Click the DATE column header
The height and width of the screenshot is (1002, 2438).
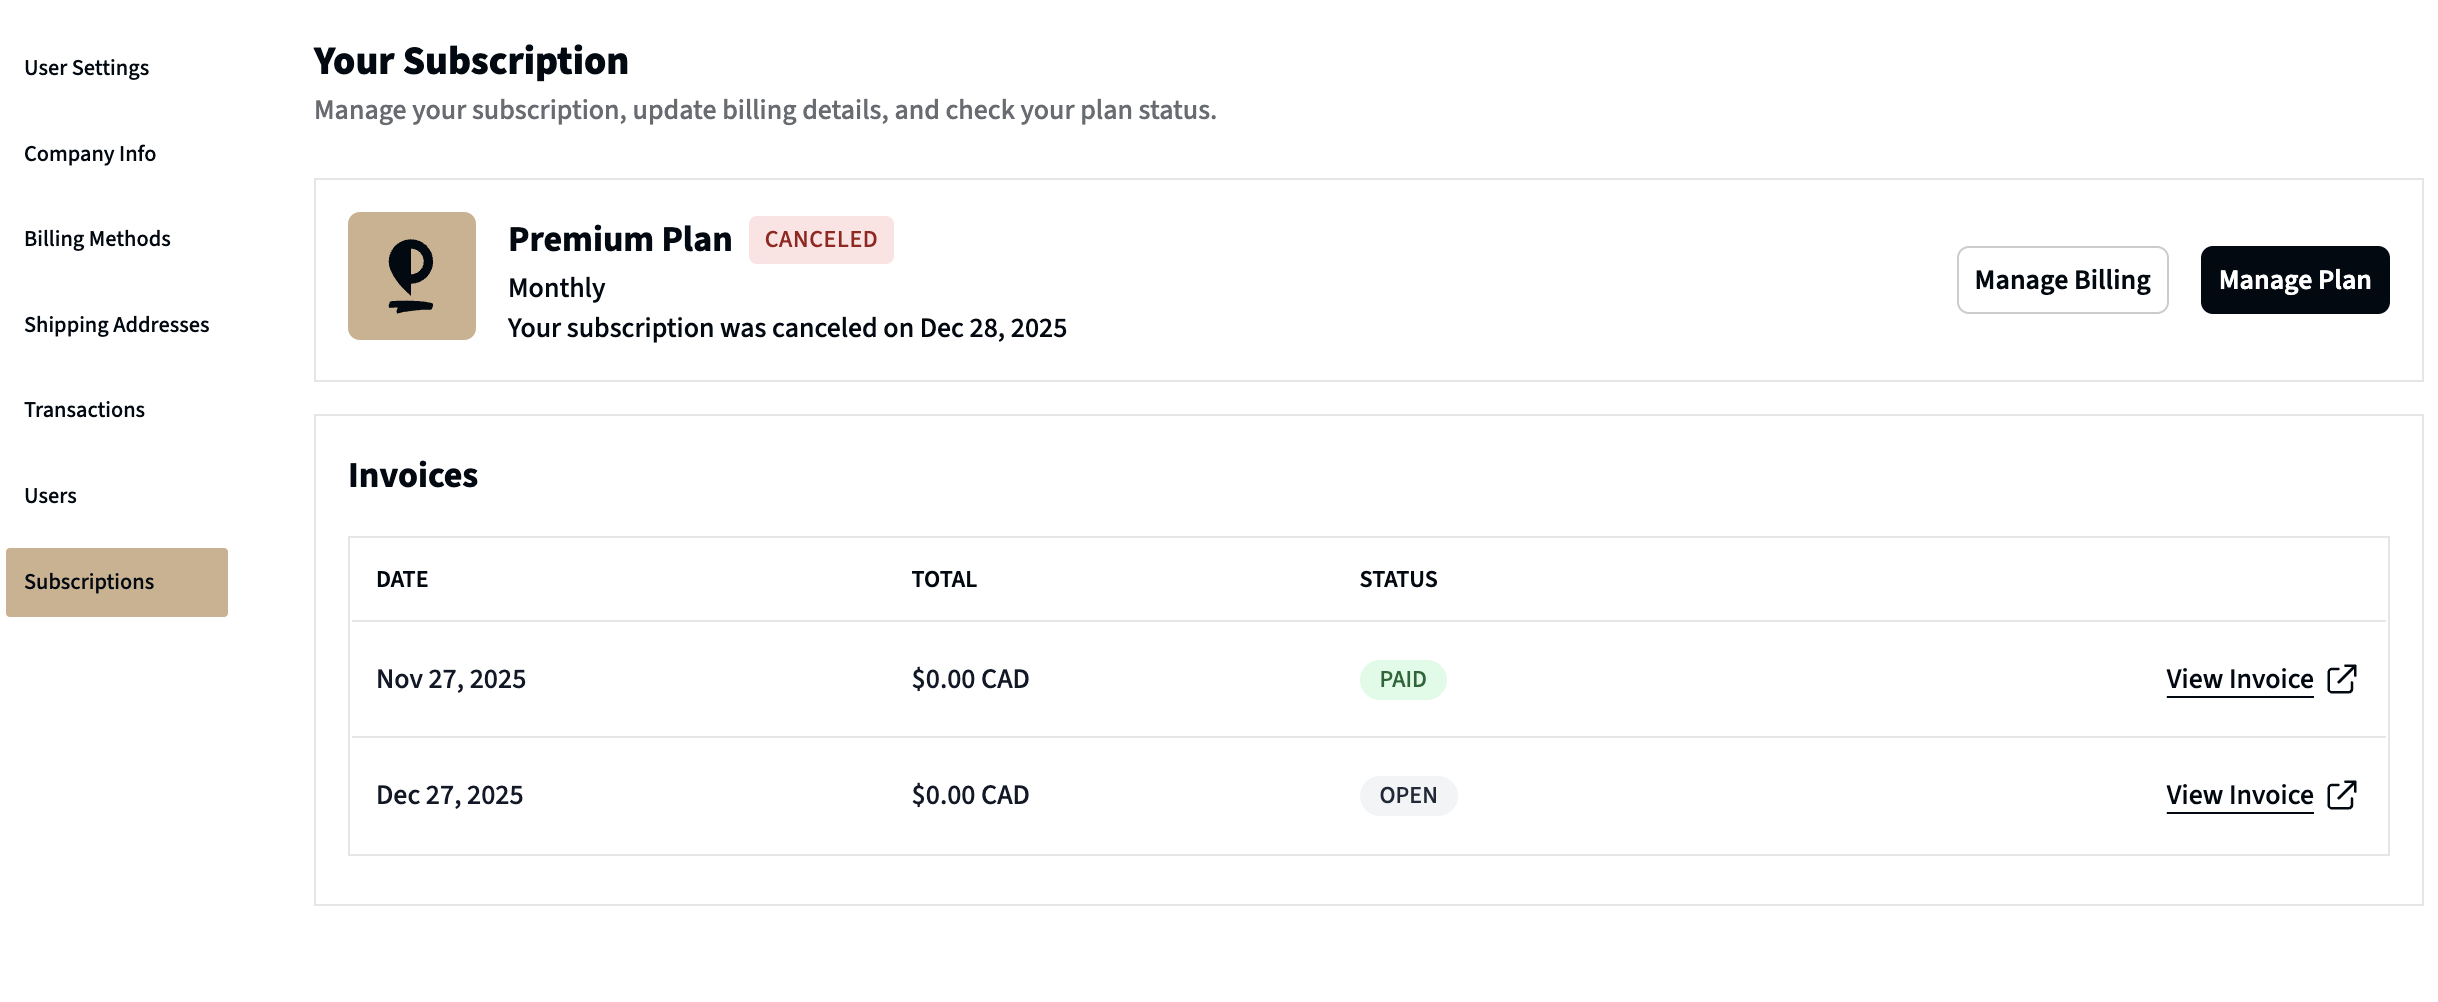click(x=402, y=579)
